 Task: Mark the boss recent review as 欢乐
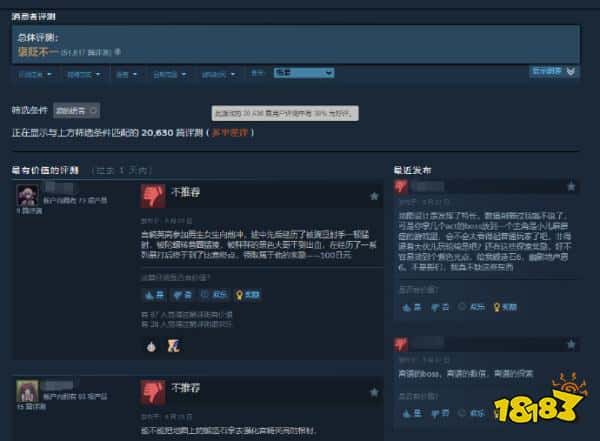pos(471,413)
